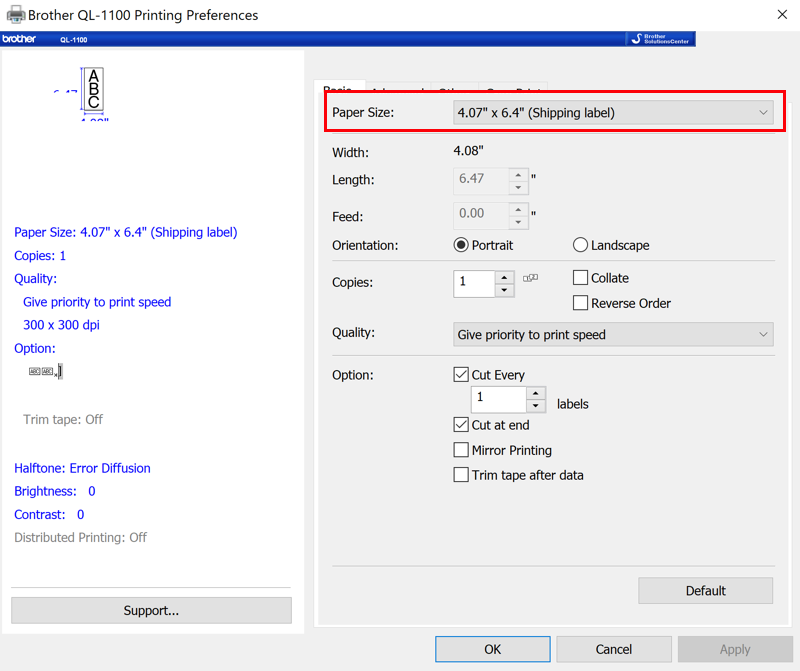Viewport: 800px width, 671px height.
Task: Click the 'Halftone: Error Diffusion' text
Action: [82, 468]
